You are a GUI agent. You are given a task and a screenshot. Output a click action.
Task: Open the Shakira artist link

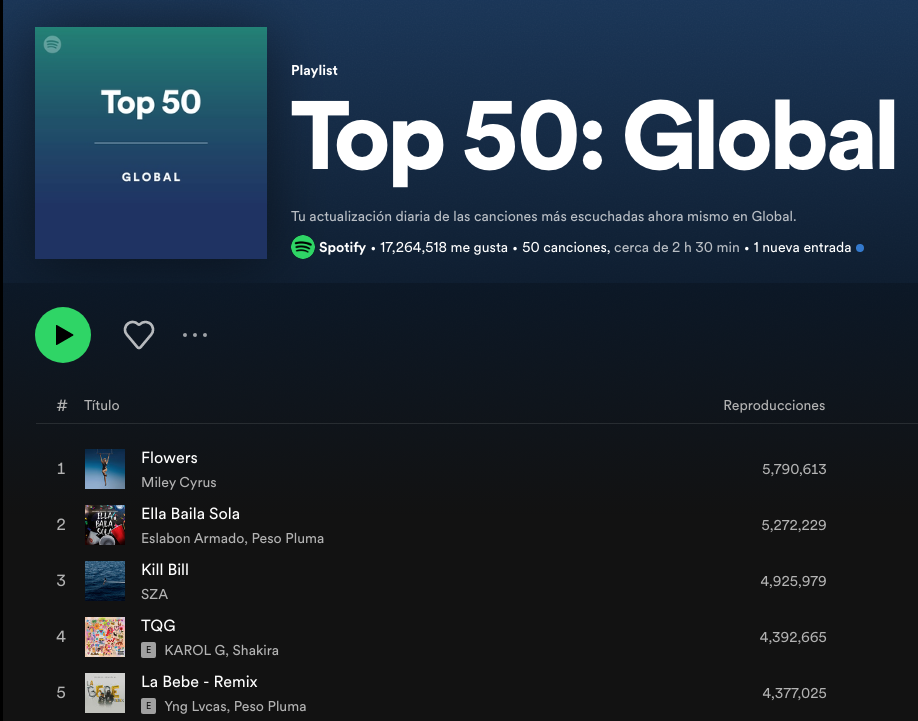(255, 650)
